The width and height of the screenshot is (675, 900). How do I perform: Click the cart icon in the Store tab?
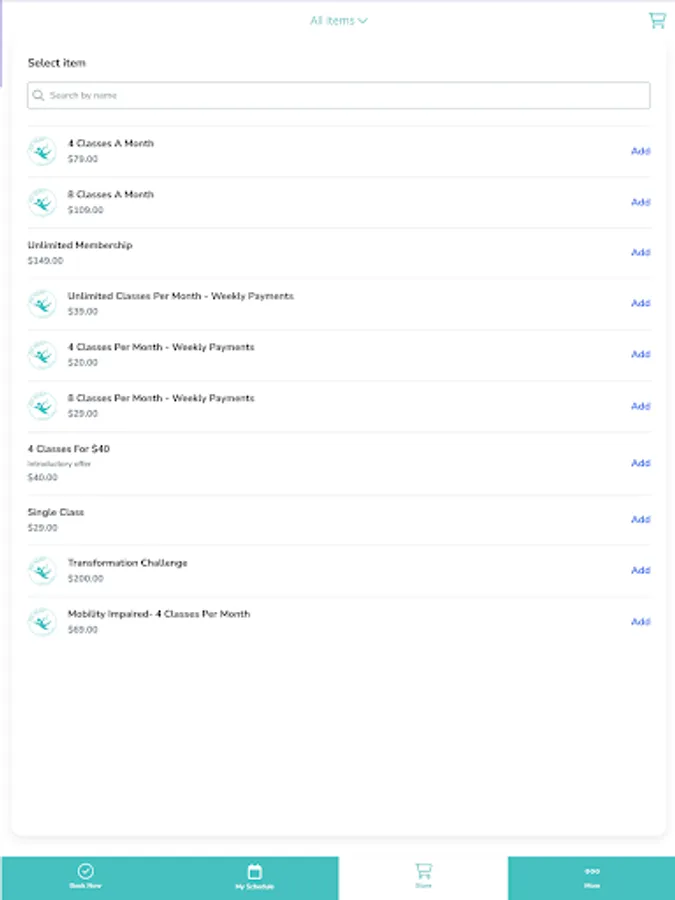click(422, 869)
